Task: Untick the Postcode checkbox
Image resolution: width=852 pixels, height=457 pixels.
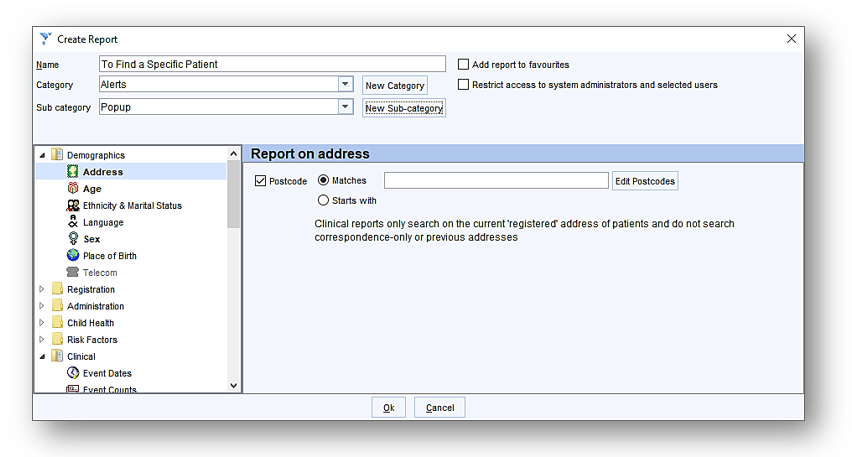Action: [260, 181]
